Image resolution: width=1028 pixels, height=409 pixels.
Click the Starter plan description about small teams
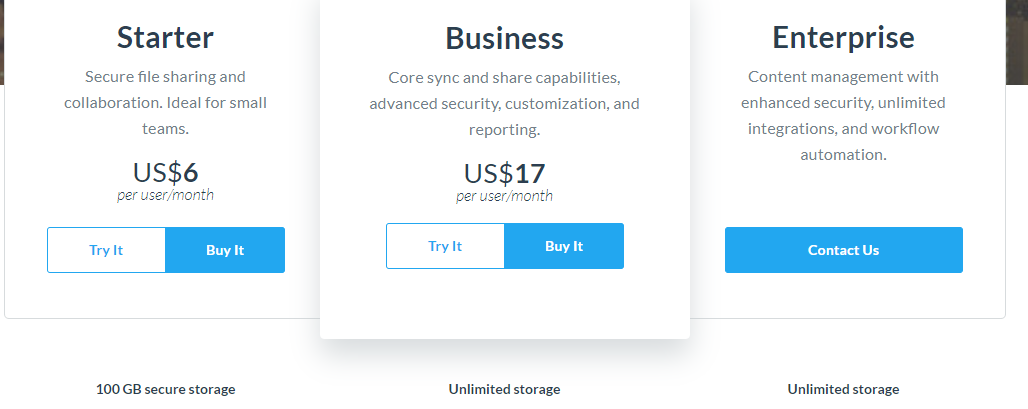165,103
